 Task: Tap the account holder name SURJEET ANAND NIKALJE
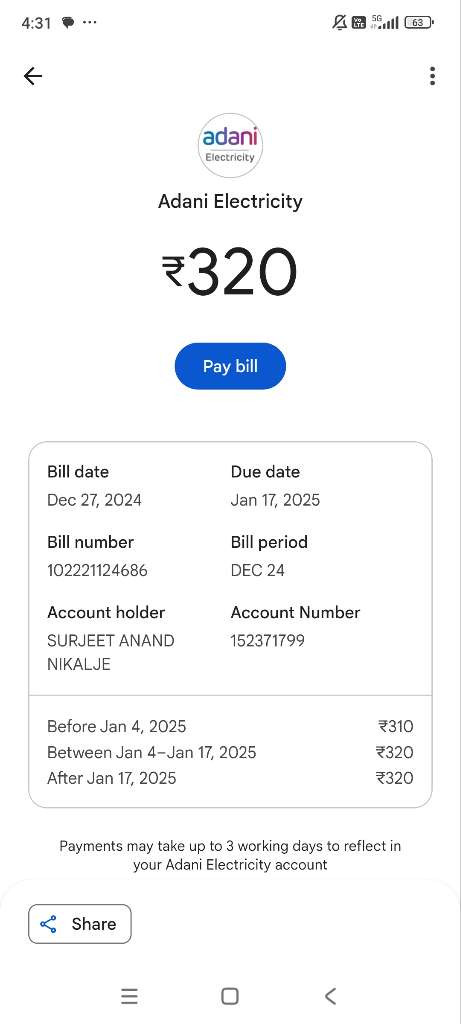(110, 652)
